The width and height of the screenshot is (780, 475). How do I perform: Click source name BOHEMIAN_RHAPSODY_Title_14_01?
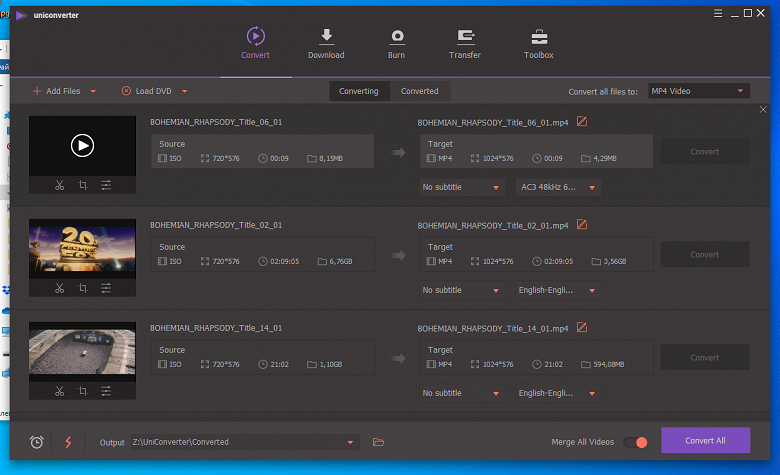coord(216,328)
